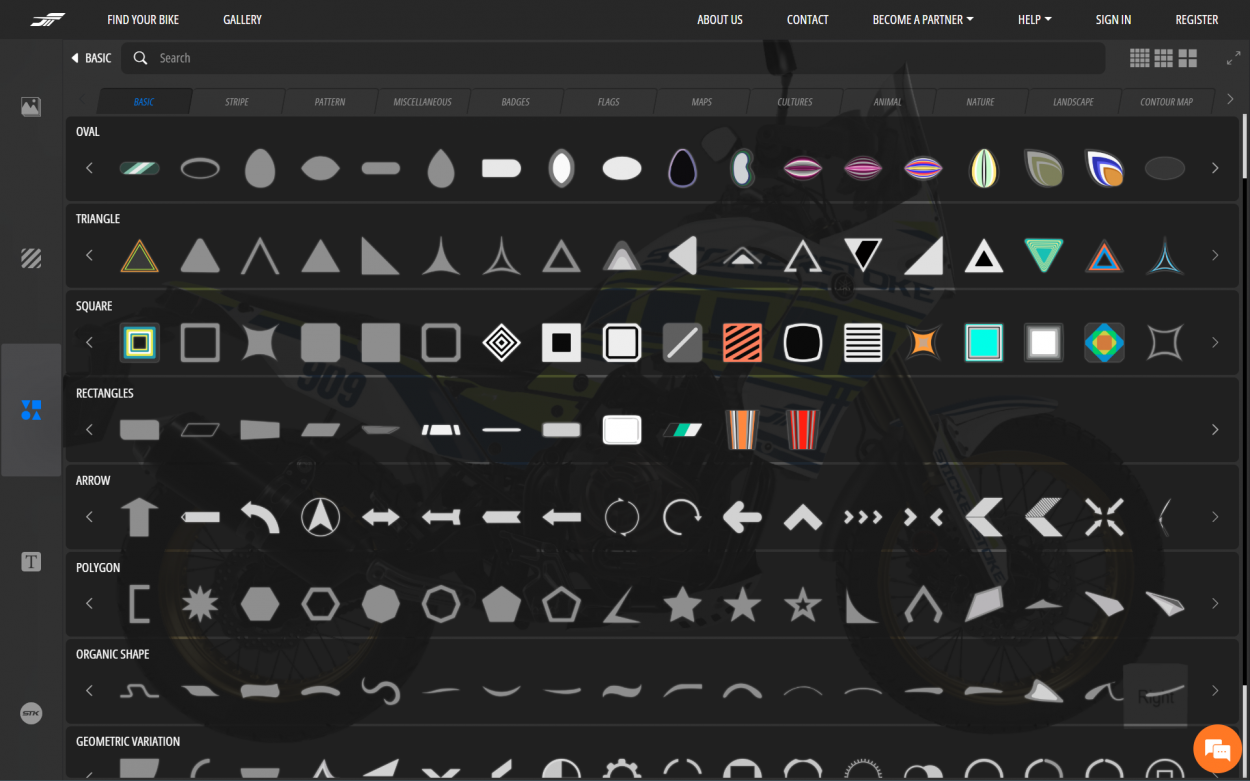Click the STK logo sidebar icon
The width and height of the screenshot is (1250, 781).
click(31, 713)
